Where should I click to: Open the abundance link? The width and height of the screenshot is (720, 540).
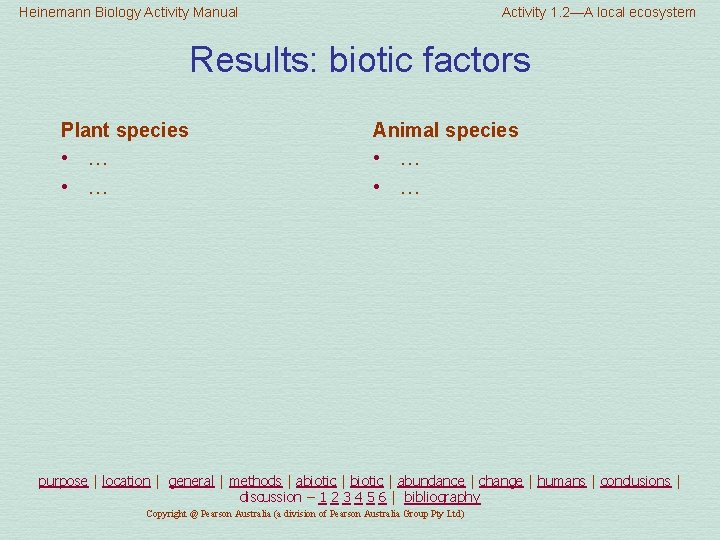431,481
